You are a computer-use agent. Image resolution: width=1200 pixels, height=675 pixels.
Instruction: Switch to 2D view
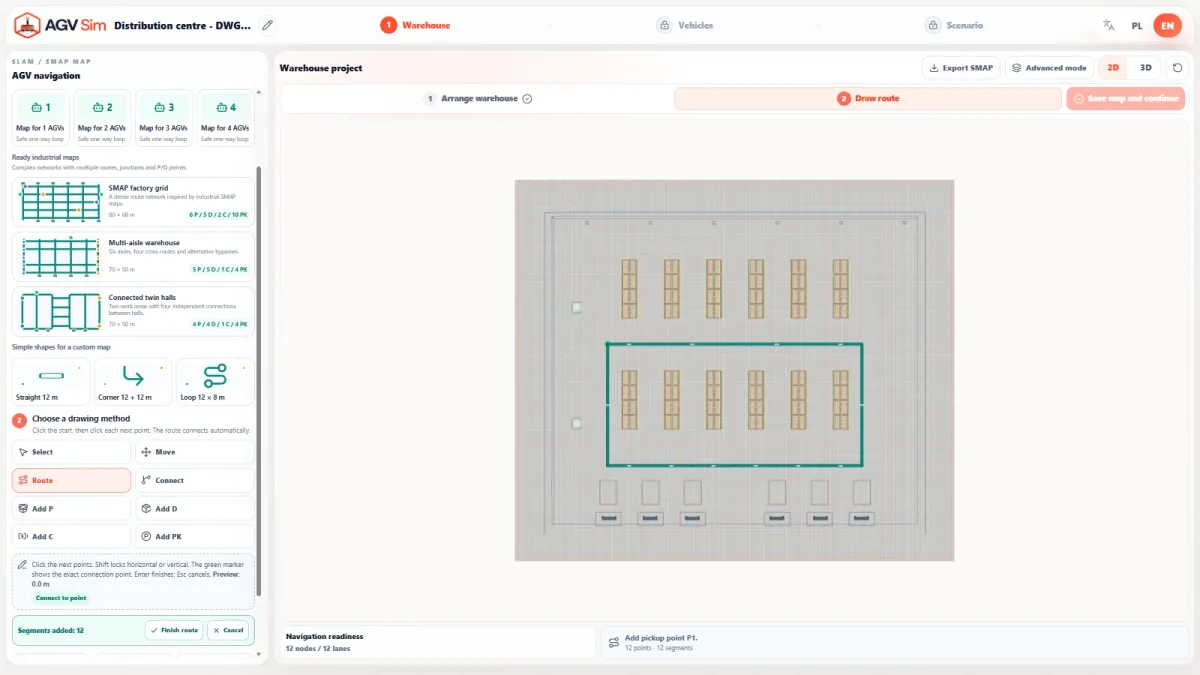coord(1113,68)
